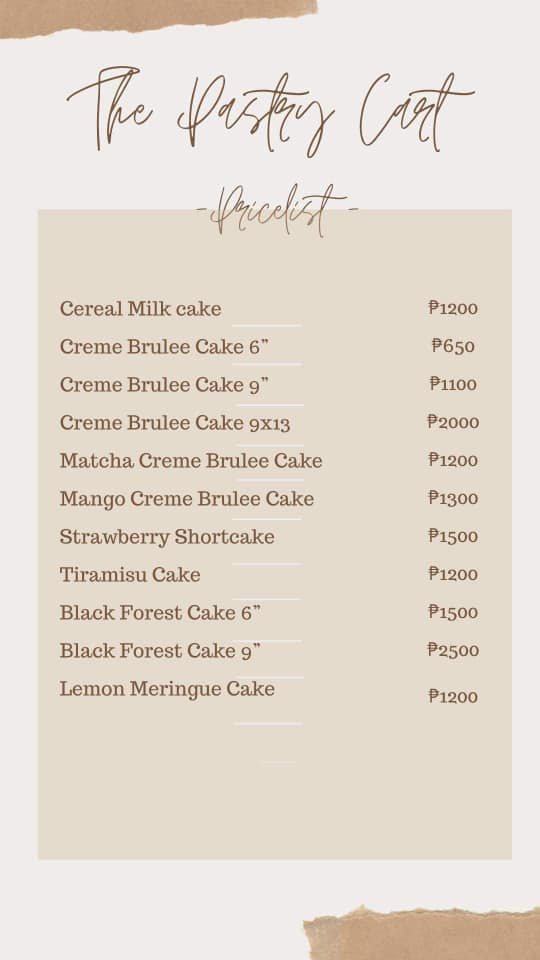Click the ₱1100 price
This screenshot has height=960, width=540.
coord(453,384)
